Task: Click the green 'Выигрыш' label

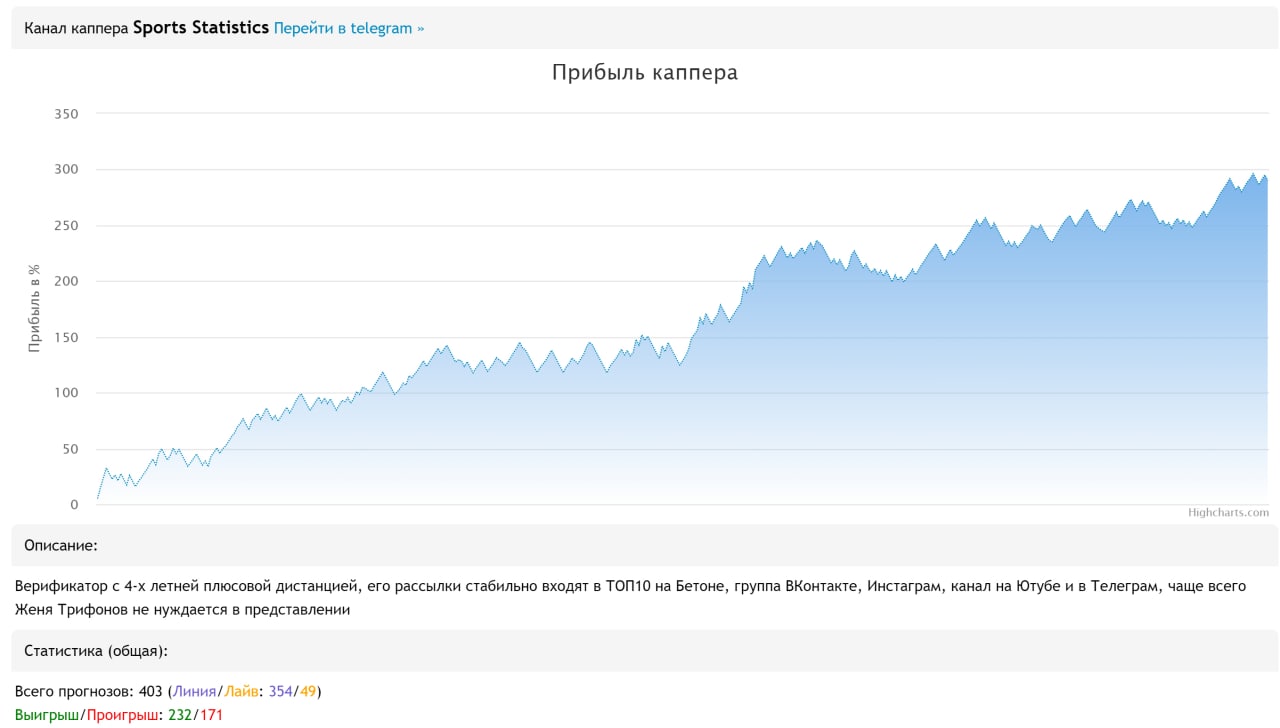Action: click(47, 715)
